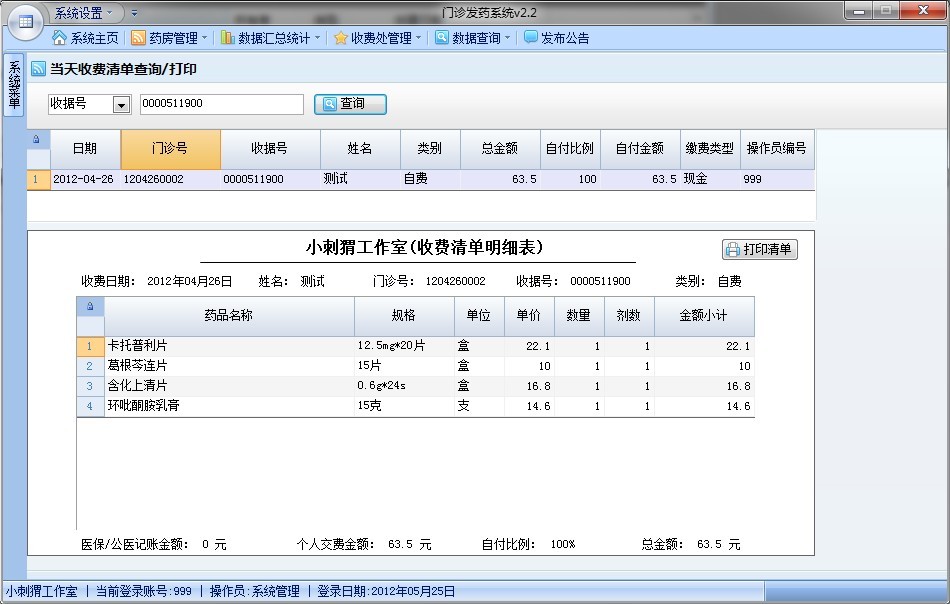Click the lock icon in upper grid corner
Image resolution: width=950 pixels, height=604 pixels.
pyautogui.click(x=36, y=139)
